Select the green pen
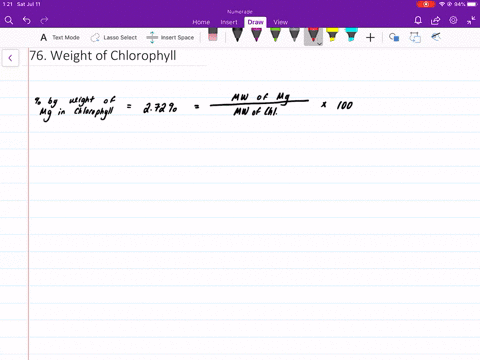The image size is (480, 360). [x=275, y=35]
